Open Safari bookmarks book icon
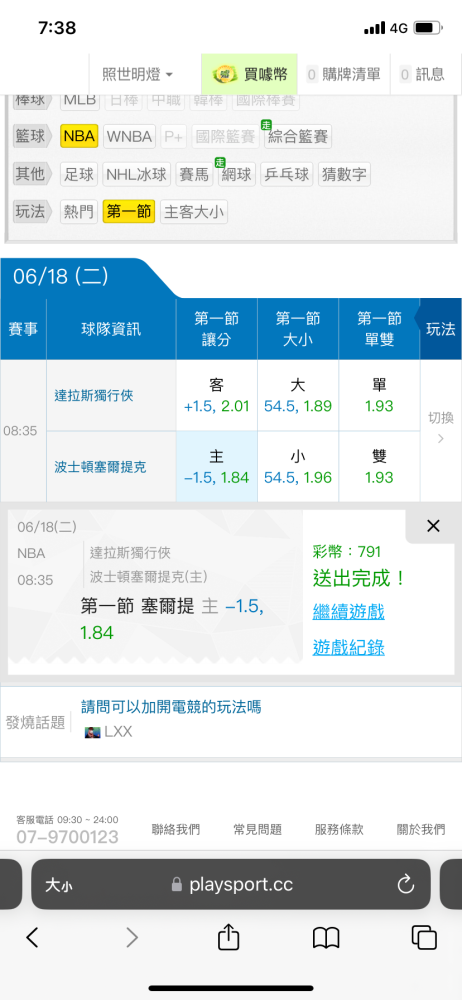 click(x=326, y=938)
